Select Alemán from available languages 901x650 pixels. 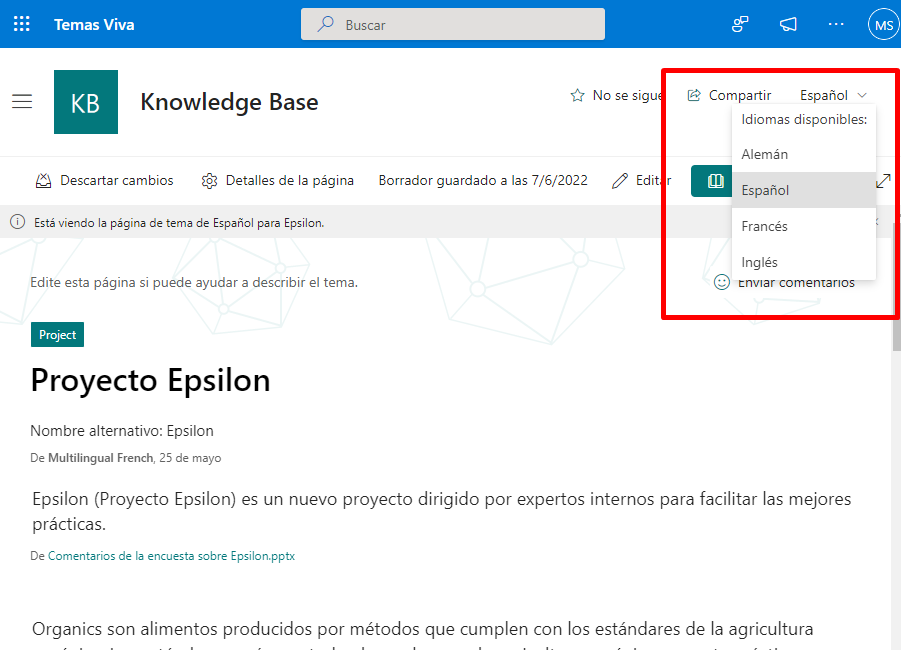tap(804, 154)
